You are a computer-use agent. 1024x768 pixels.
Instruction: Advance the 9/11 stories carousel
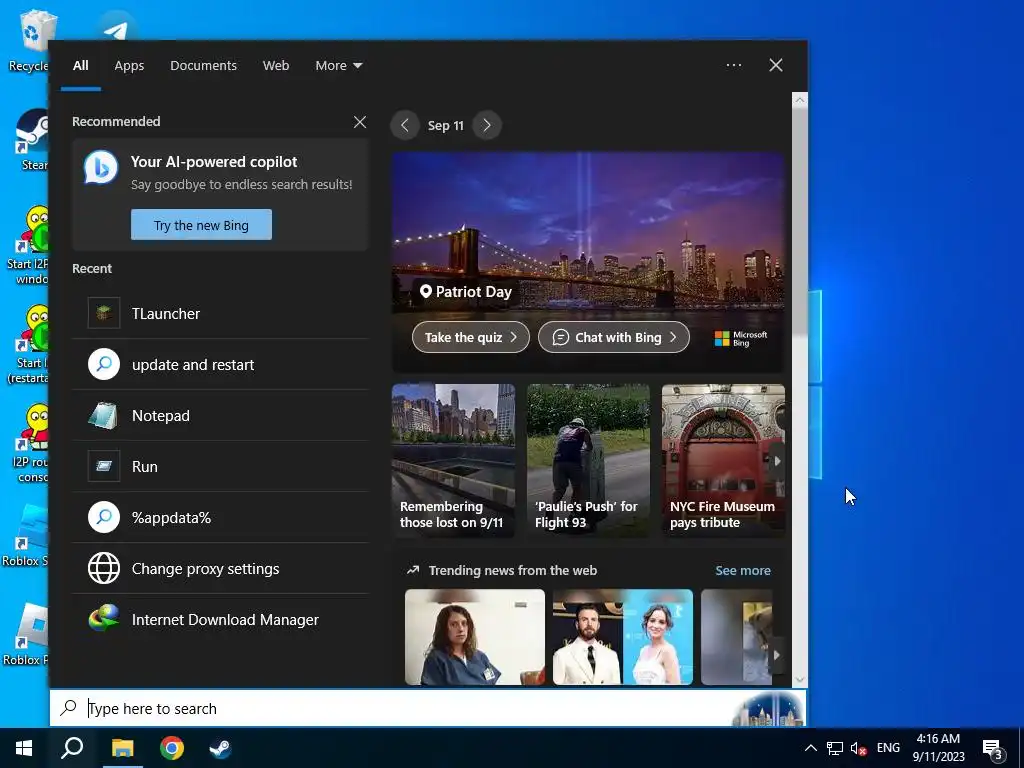pyautogui.click(x=777, y=461)
